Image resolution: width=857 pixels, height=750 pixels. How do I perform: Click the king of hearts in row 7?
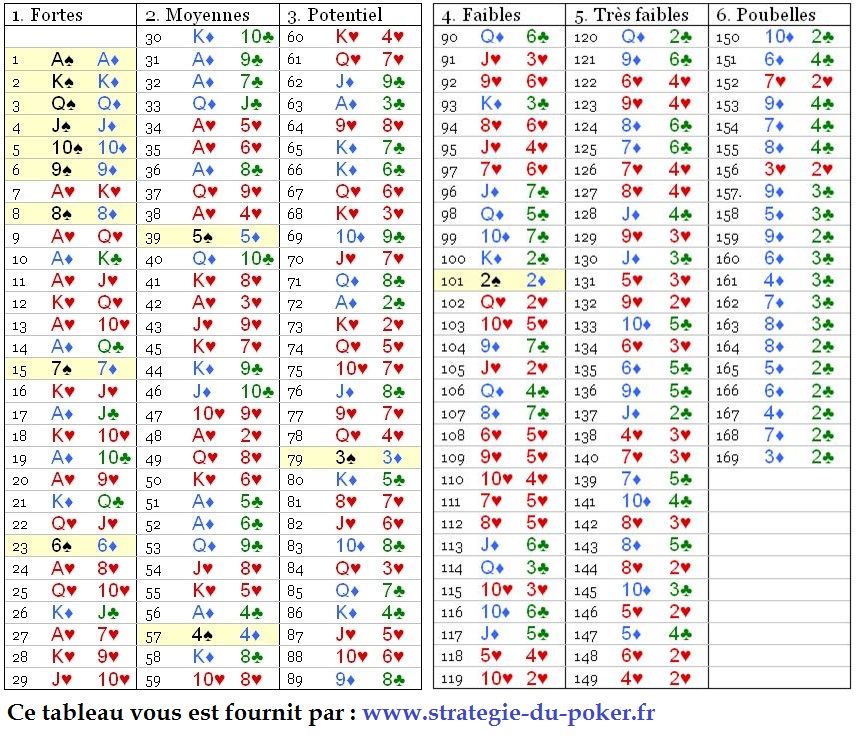pyautogui.click(x=108, y=191)
